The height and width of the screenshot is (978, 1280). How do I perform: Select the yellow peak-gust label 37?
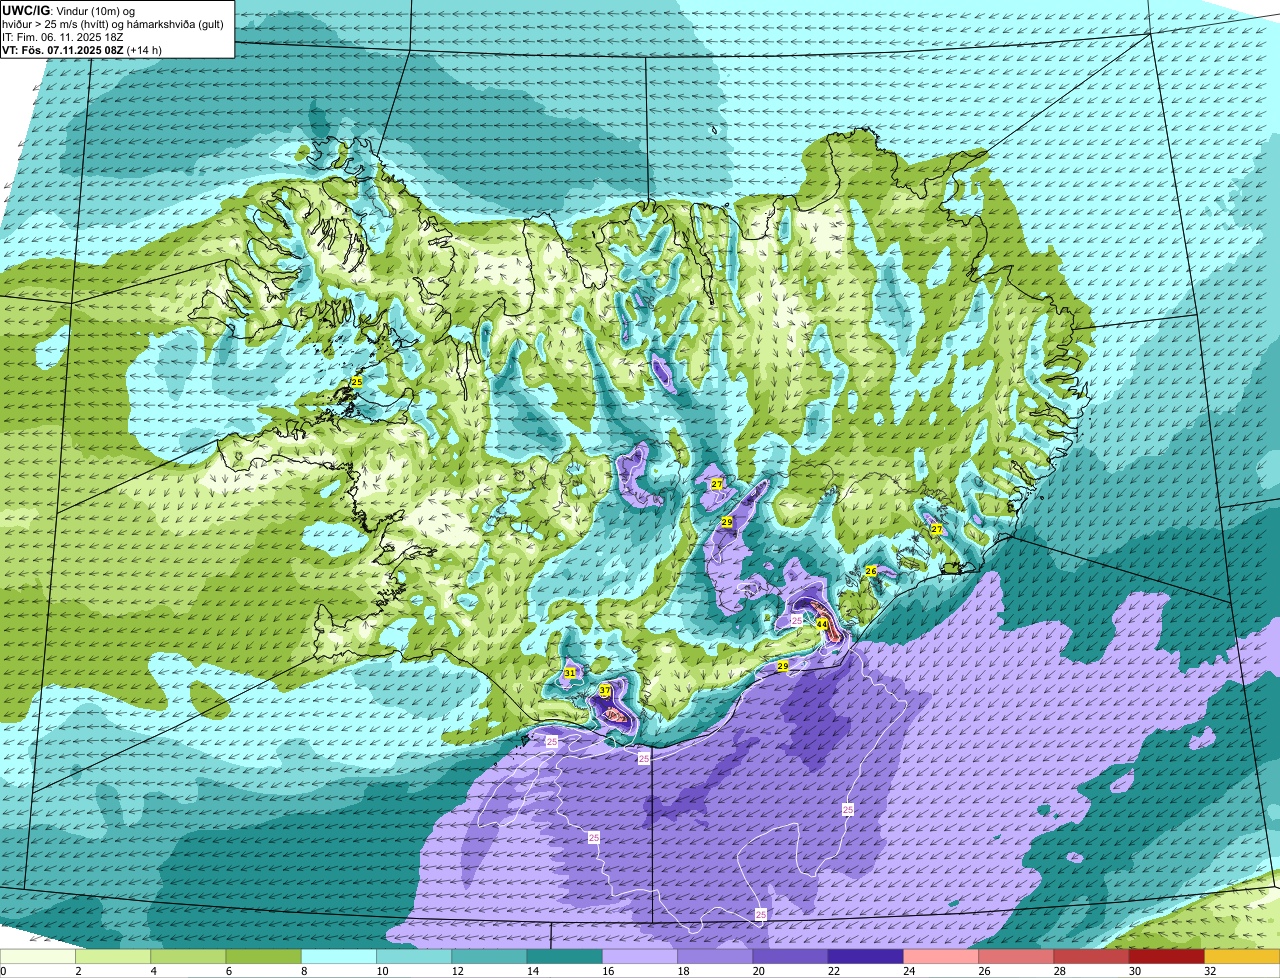pyautogui.click(x=605, y=691)
